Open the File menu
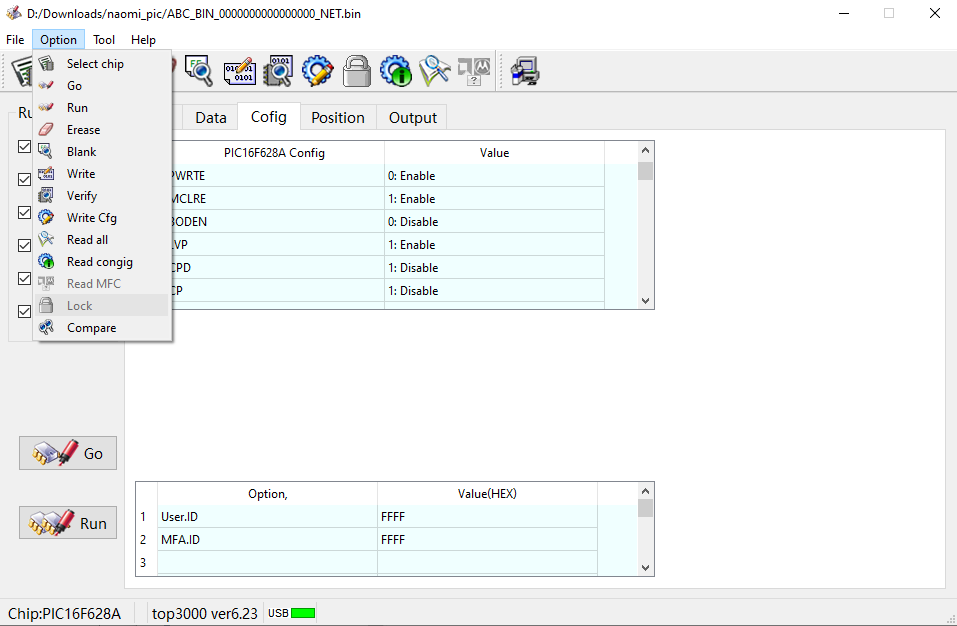The width and height of the screenshot is (957, 626). tap(15, 40)
